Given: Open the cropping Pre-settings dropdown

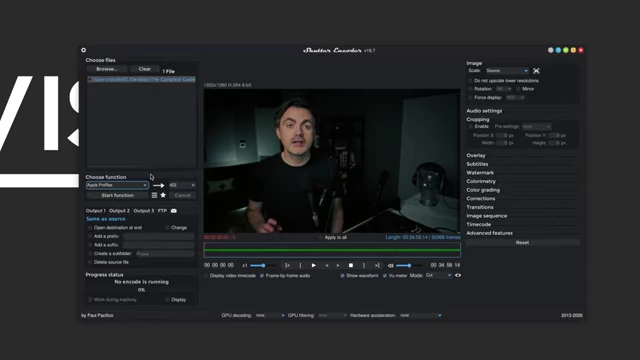Looking at the screenshot, I should point(537,127).
